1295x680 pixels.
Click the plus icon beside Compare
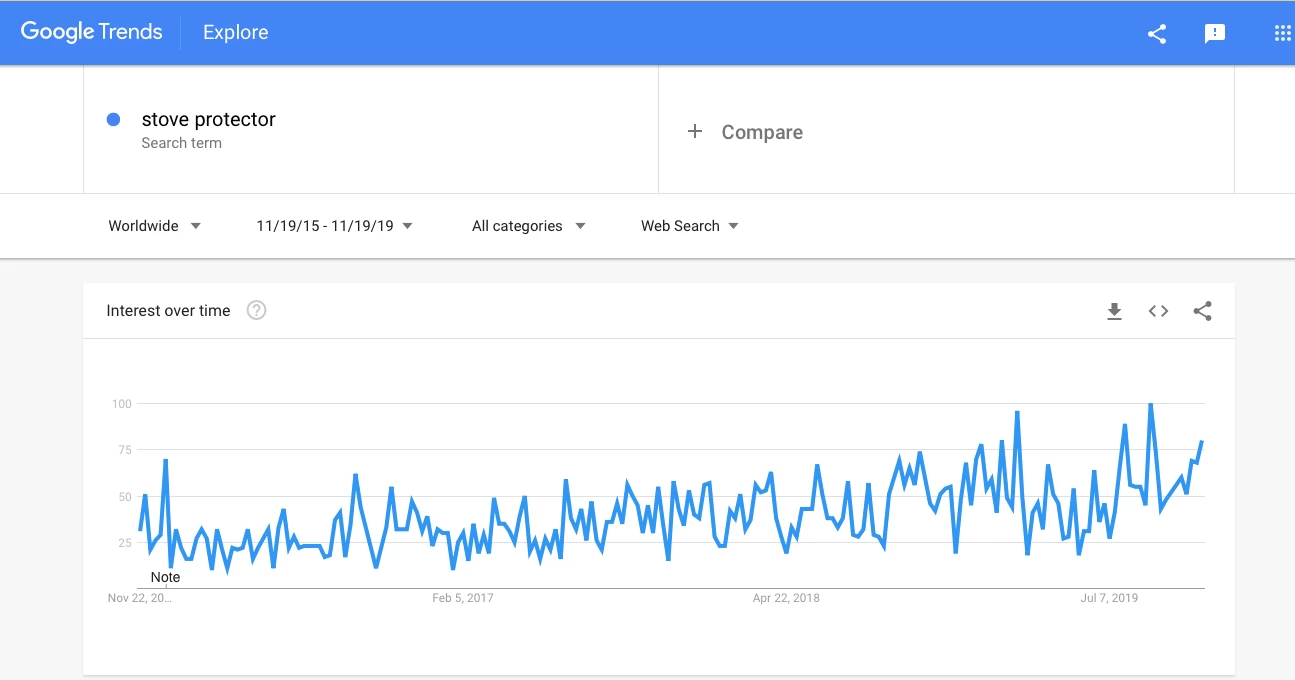point(695,131)
